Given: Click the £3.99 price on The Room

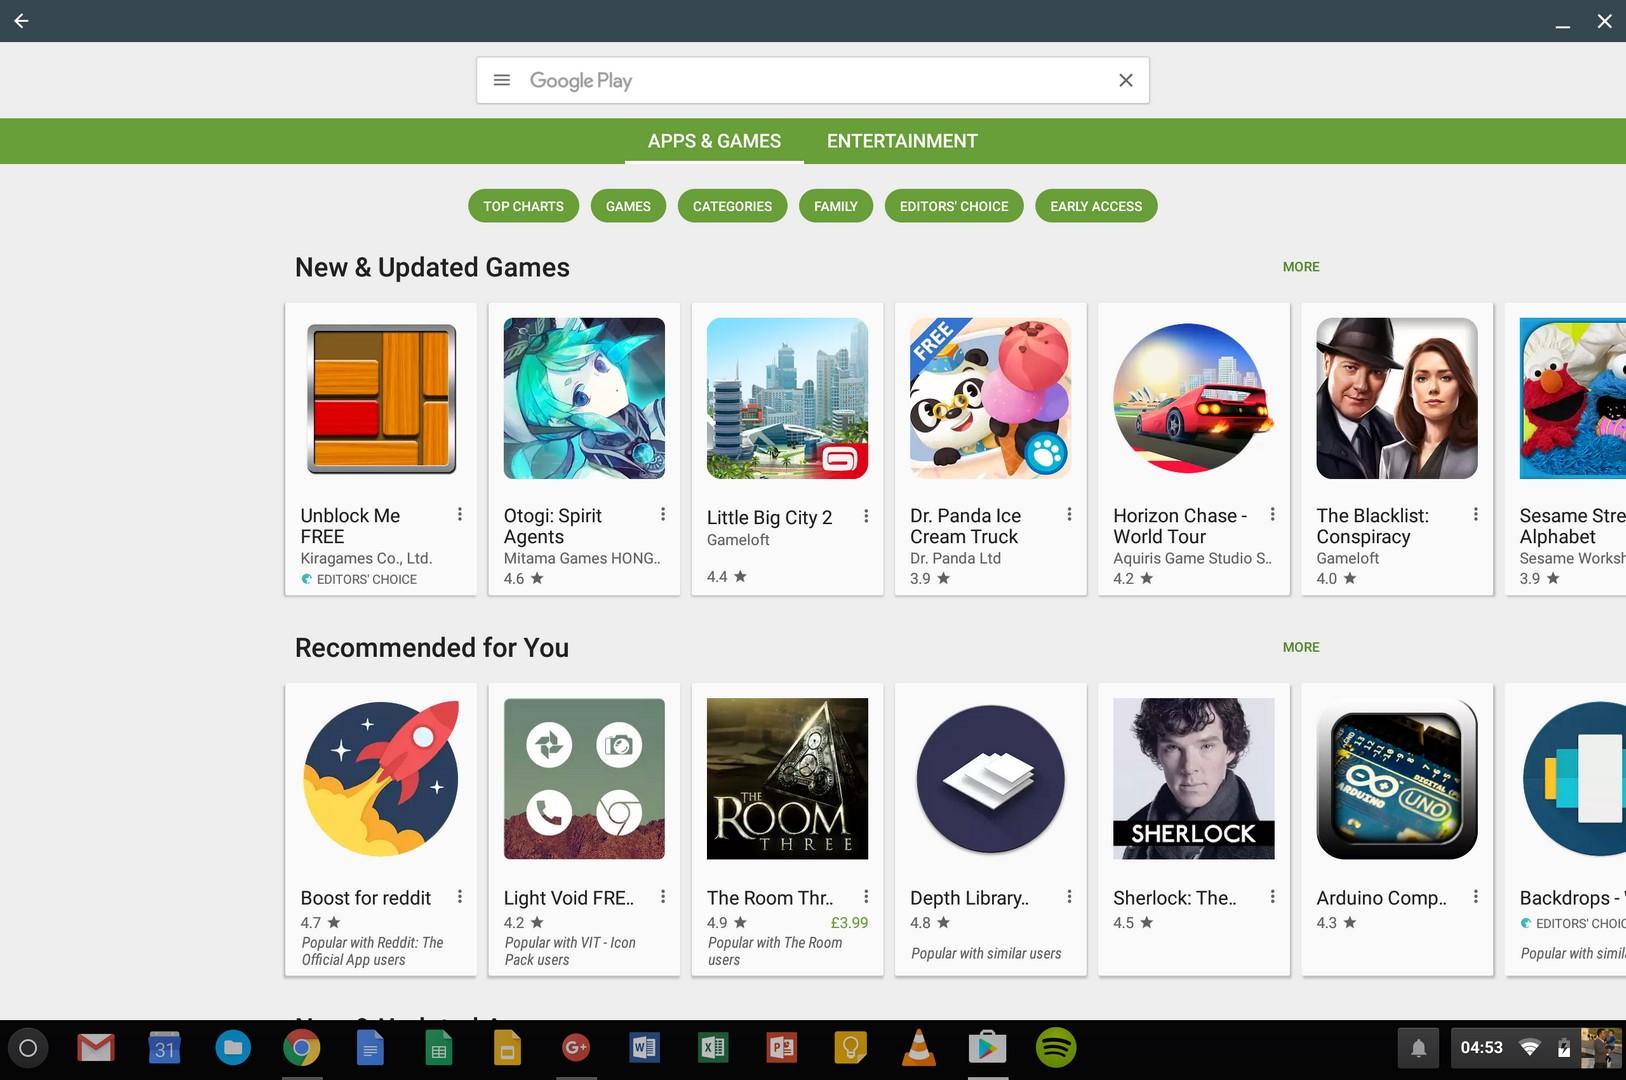Looking at the screenshot, I should (849, 922).
